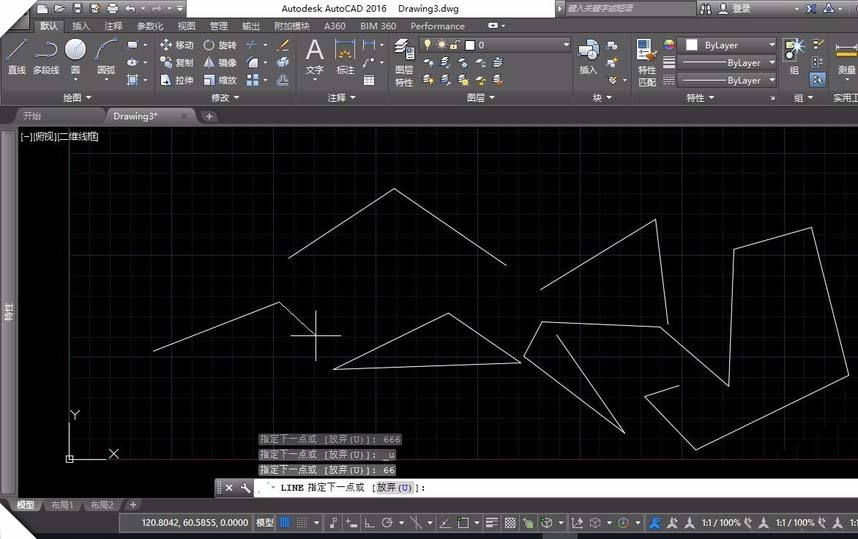858x539 pixels.
Task: Activate the Move (移动) command
Action: pos(176,45)
